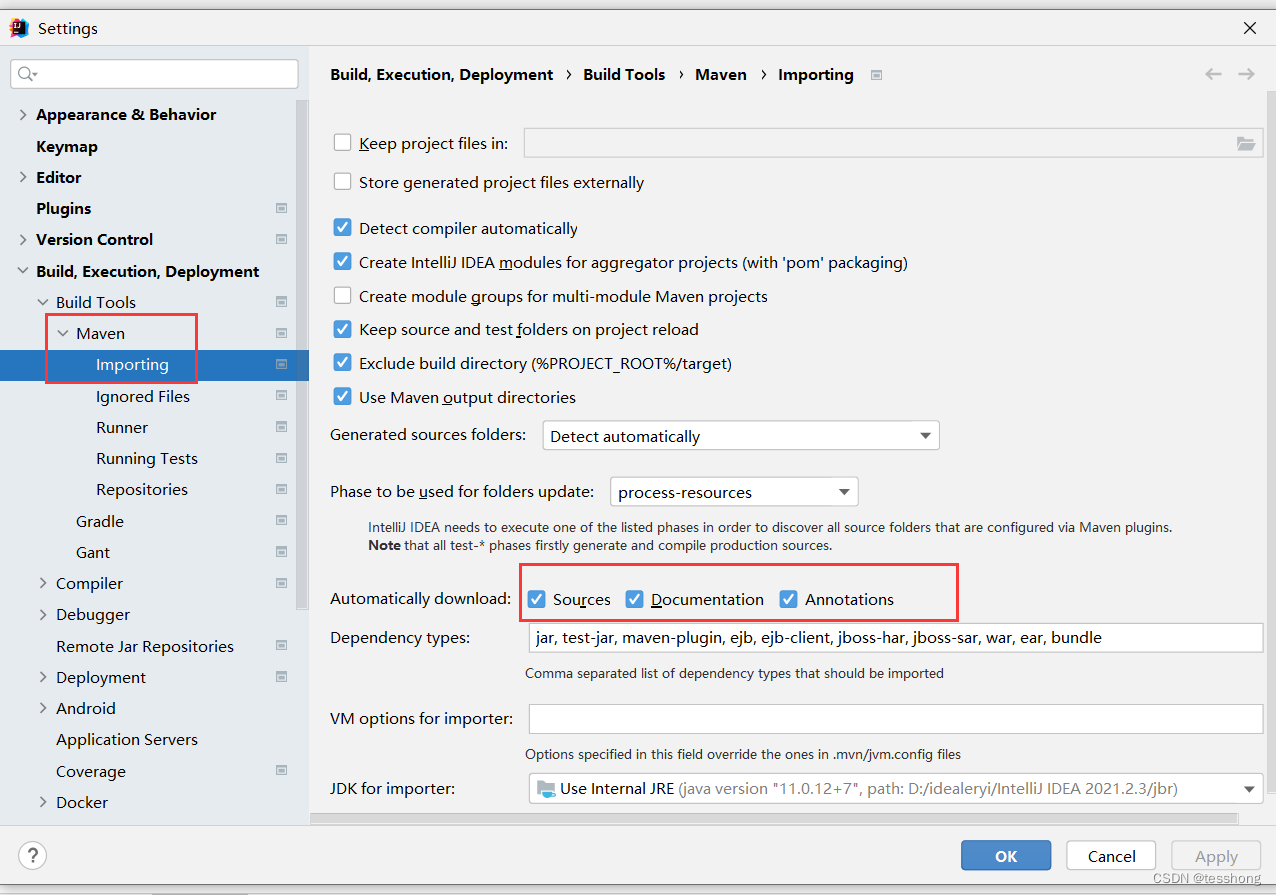Uncheck Exclude build directory option
Screen dimensions: 1276x895
click(x=343, y=363)
